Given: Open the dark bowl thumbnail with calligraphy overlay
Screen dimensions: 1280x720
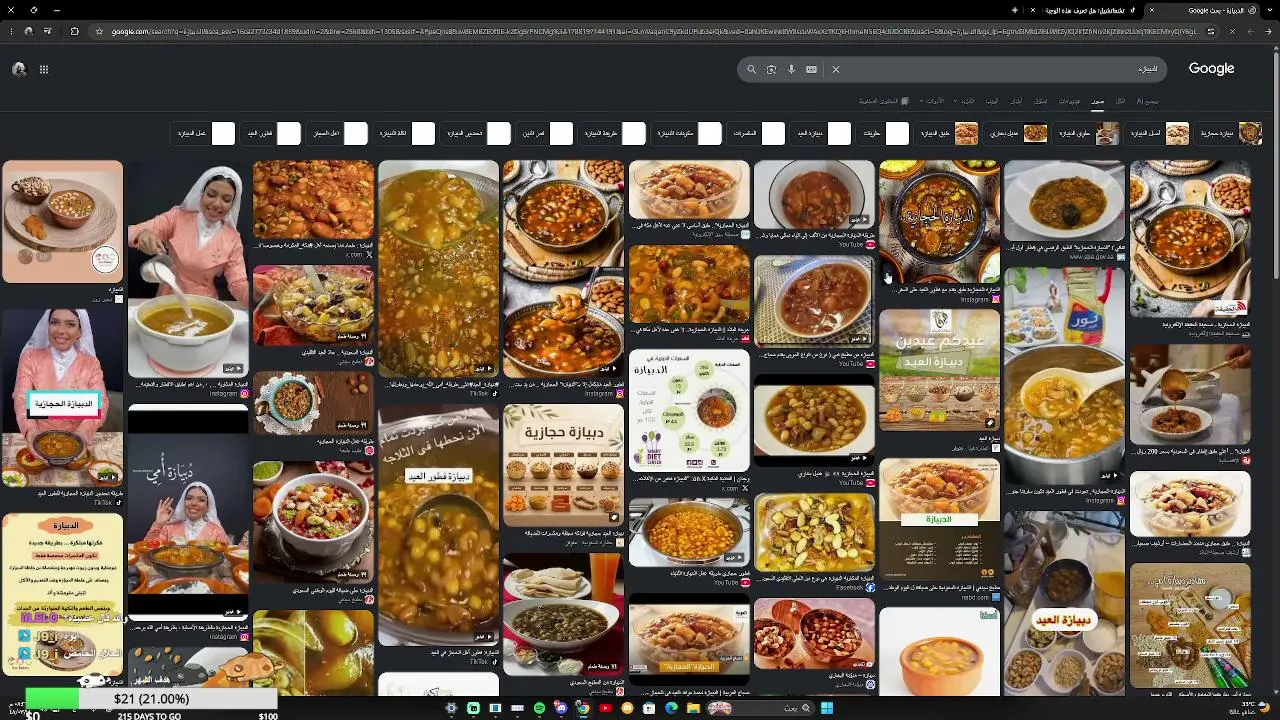Looking at the screenshot, I should [939, 222].
